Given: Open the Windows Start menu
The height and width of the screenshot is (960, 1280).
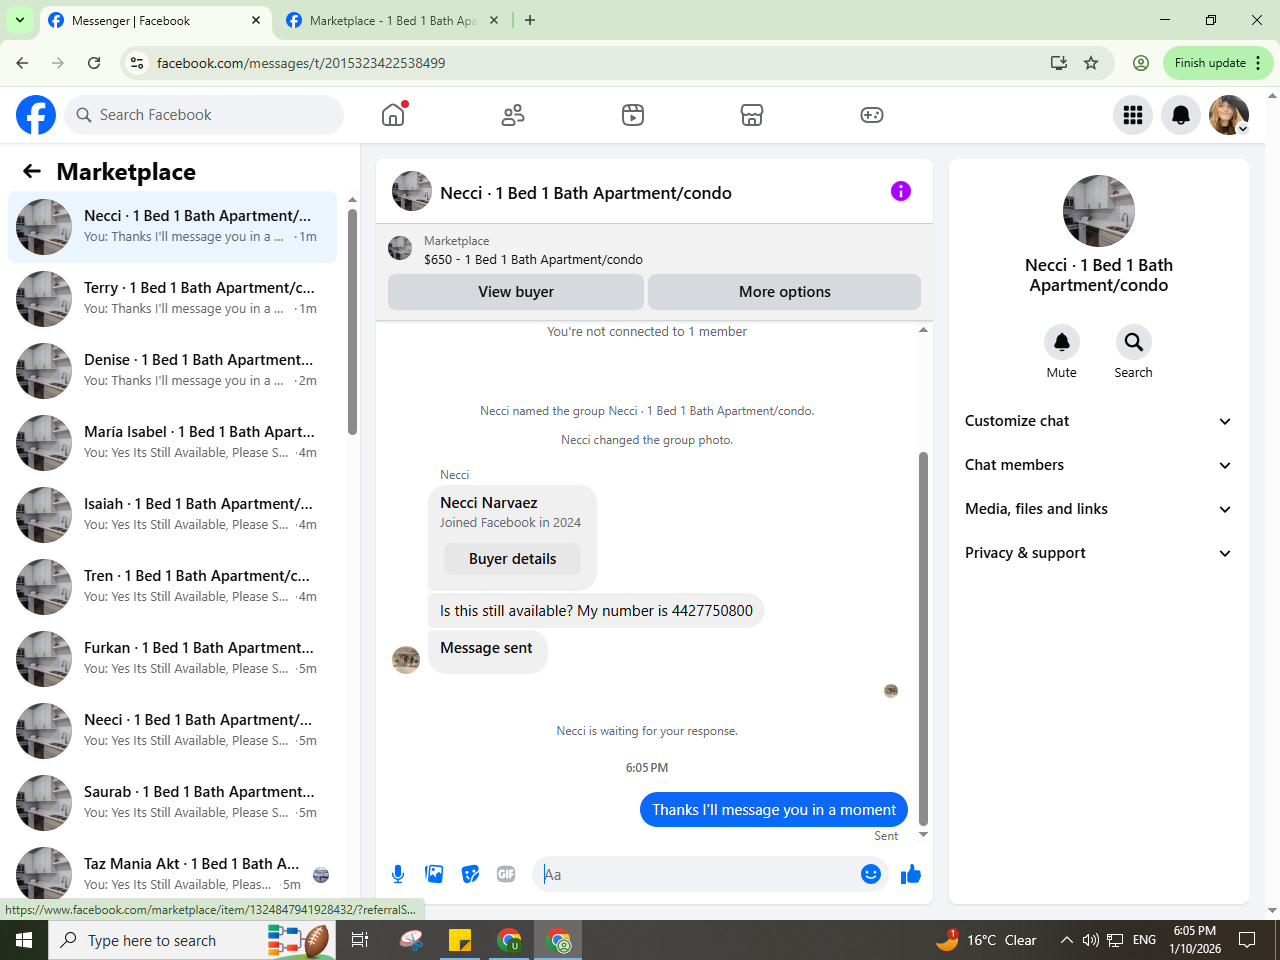Looking at the screenshot, I should point(24,940).
